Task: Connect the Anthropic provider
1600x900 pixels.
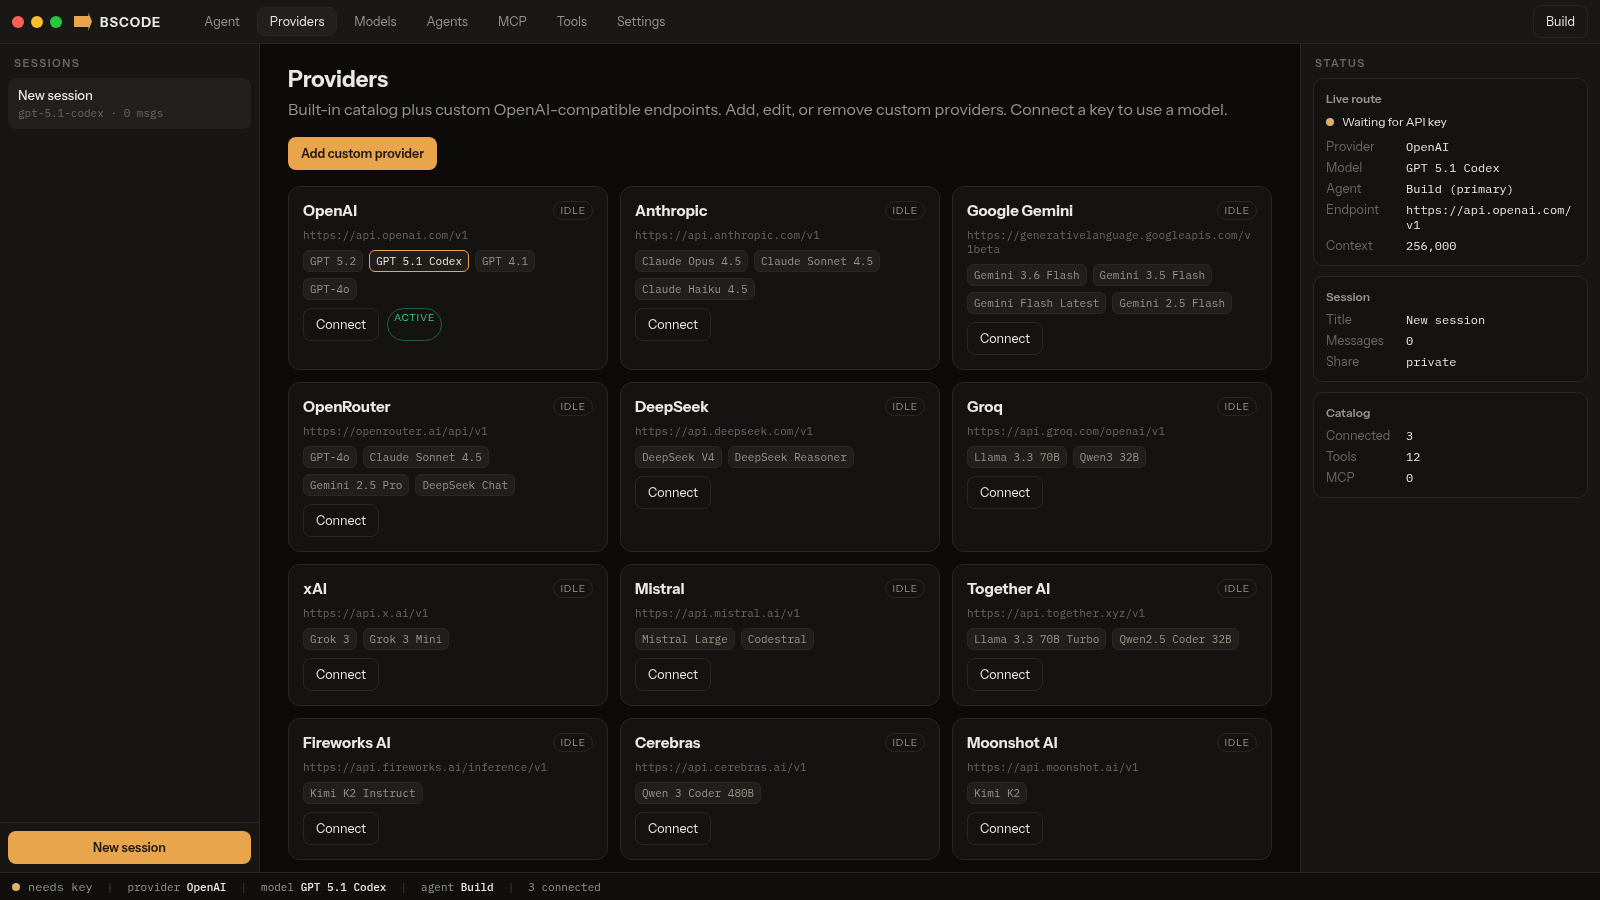Action: [x=673, y=324]
